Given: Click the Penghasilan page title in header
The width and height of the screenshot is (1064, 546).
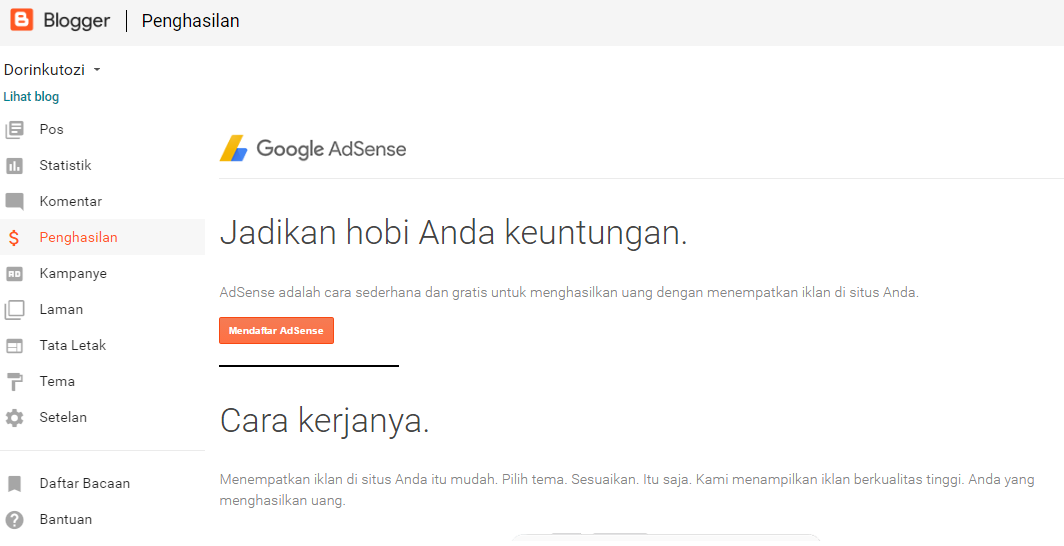Looking at the screenshot, I should coord(191,21).
